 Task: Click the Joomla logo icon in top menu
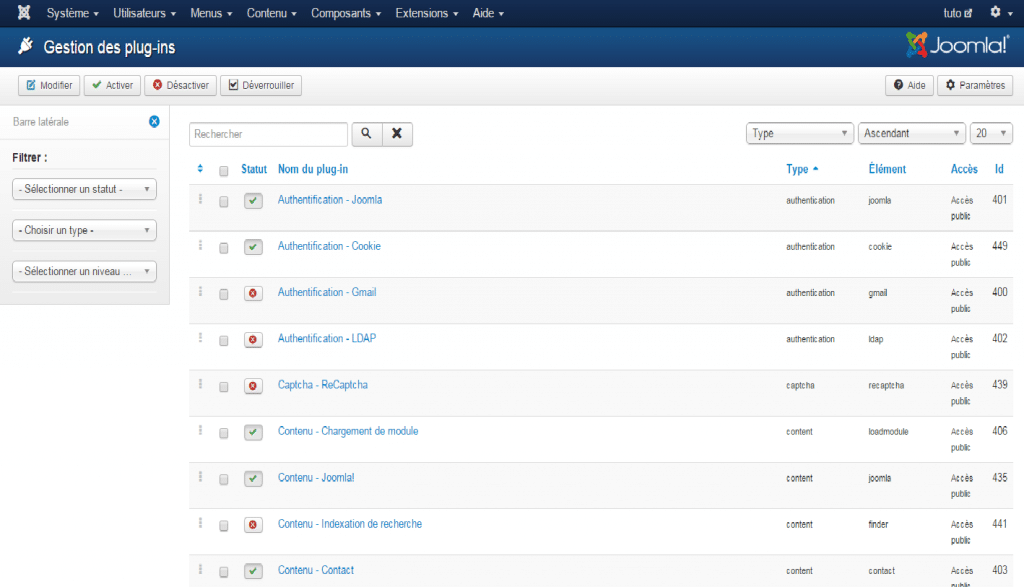24,13
